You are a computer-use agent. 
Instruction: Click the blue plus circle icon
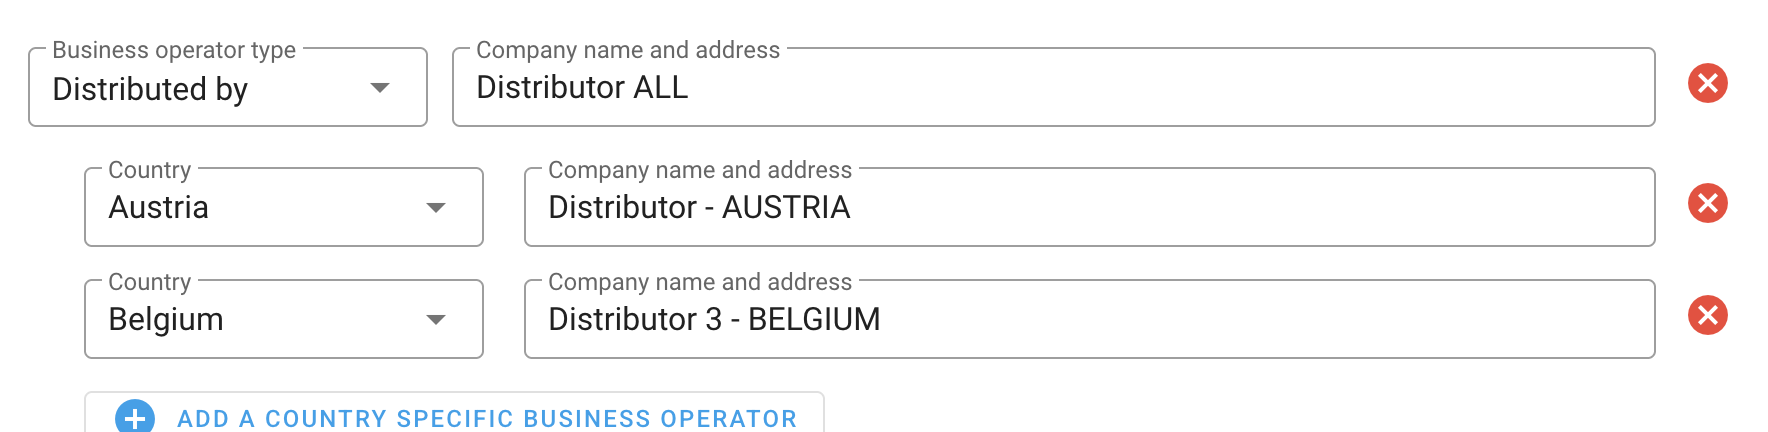135,417
